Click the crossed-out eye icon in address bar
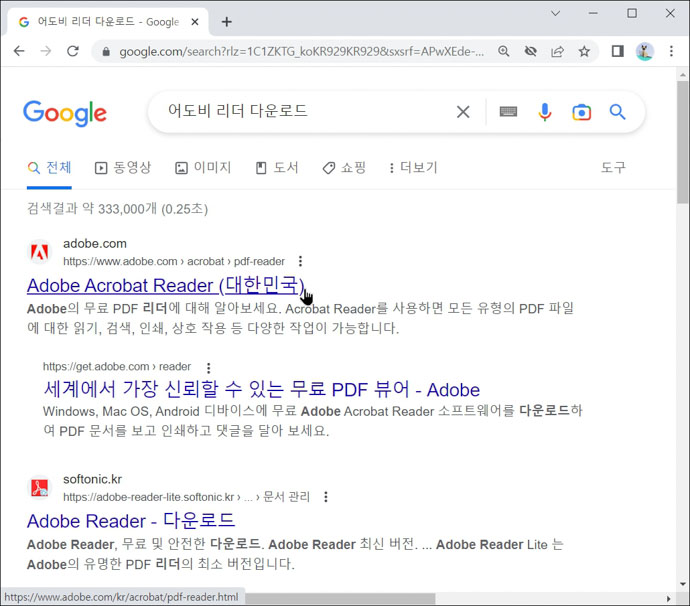Screen dimensions: 690x606 click(530, 51)
